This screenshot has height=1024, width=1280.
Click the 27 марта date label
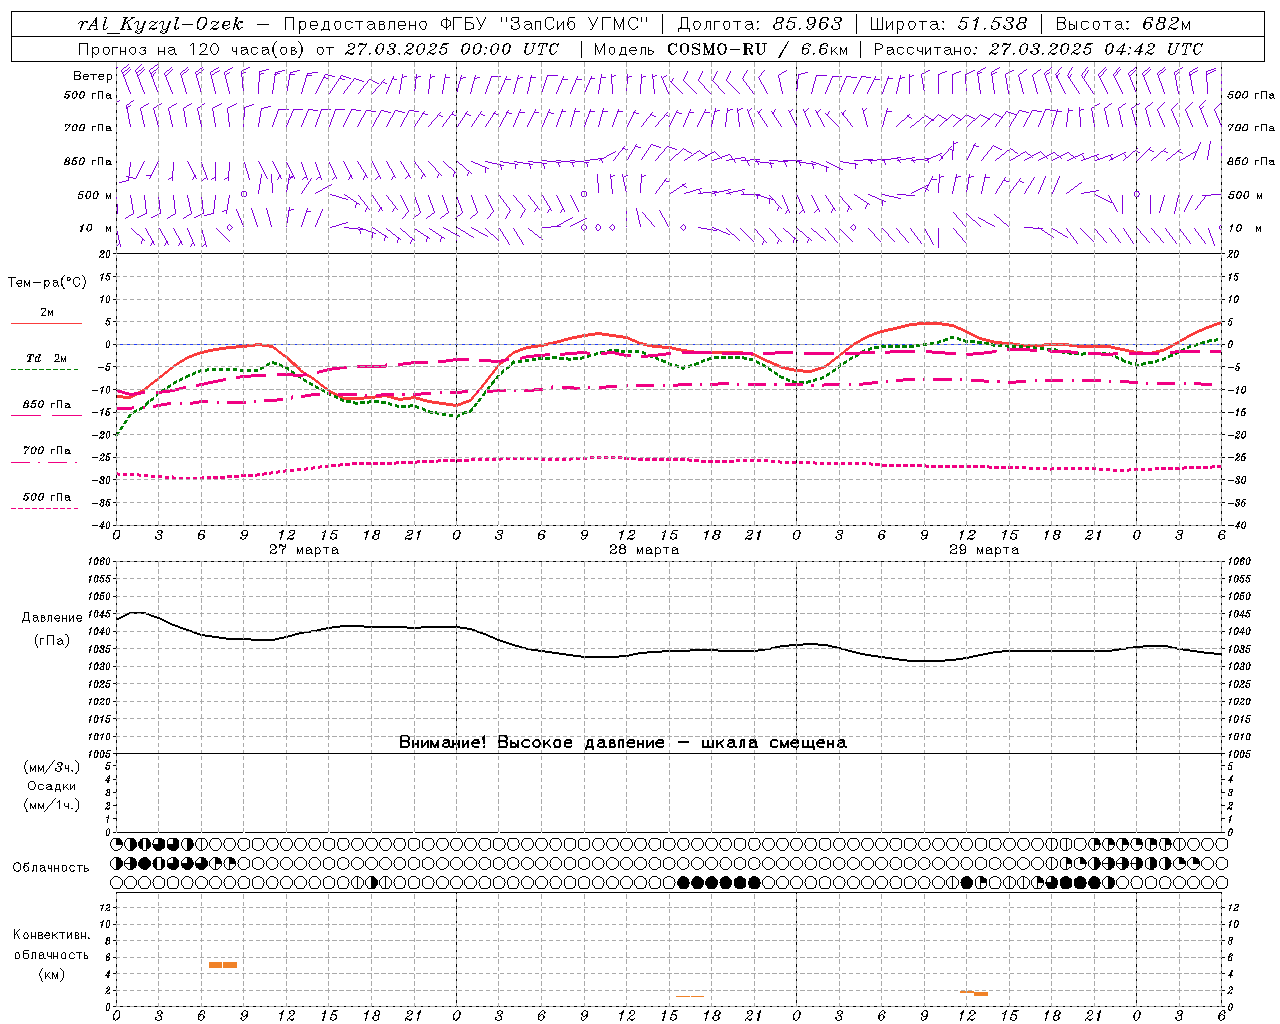point(304,550)
